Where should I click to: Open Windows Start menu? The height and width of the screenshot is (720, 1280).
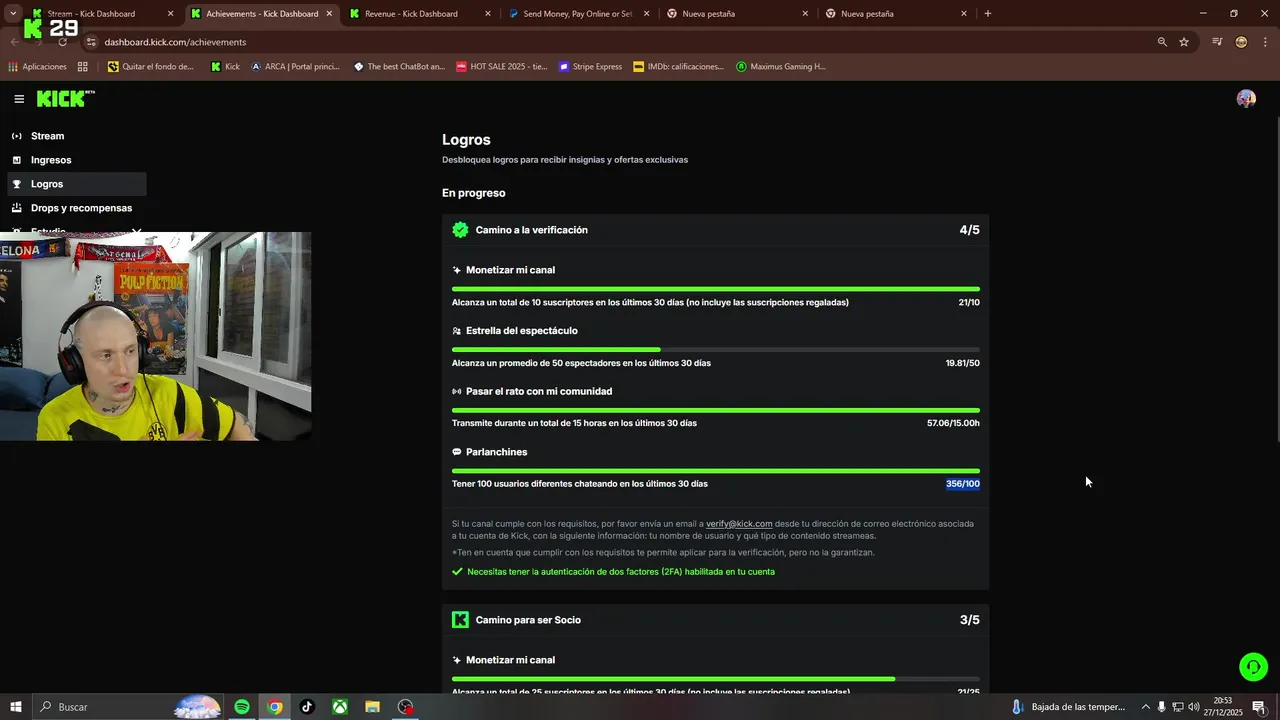point(16,707)
